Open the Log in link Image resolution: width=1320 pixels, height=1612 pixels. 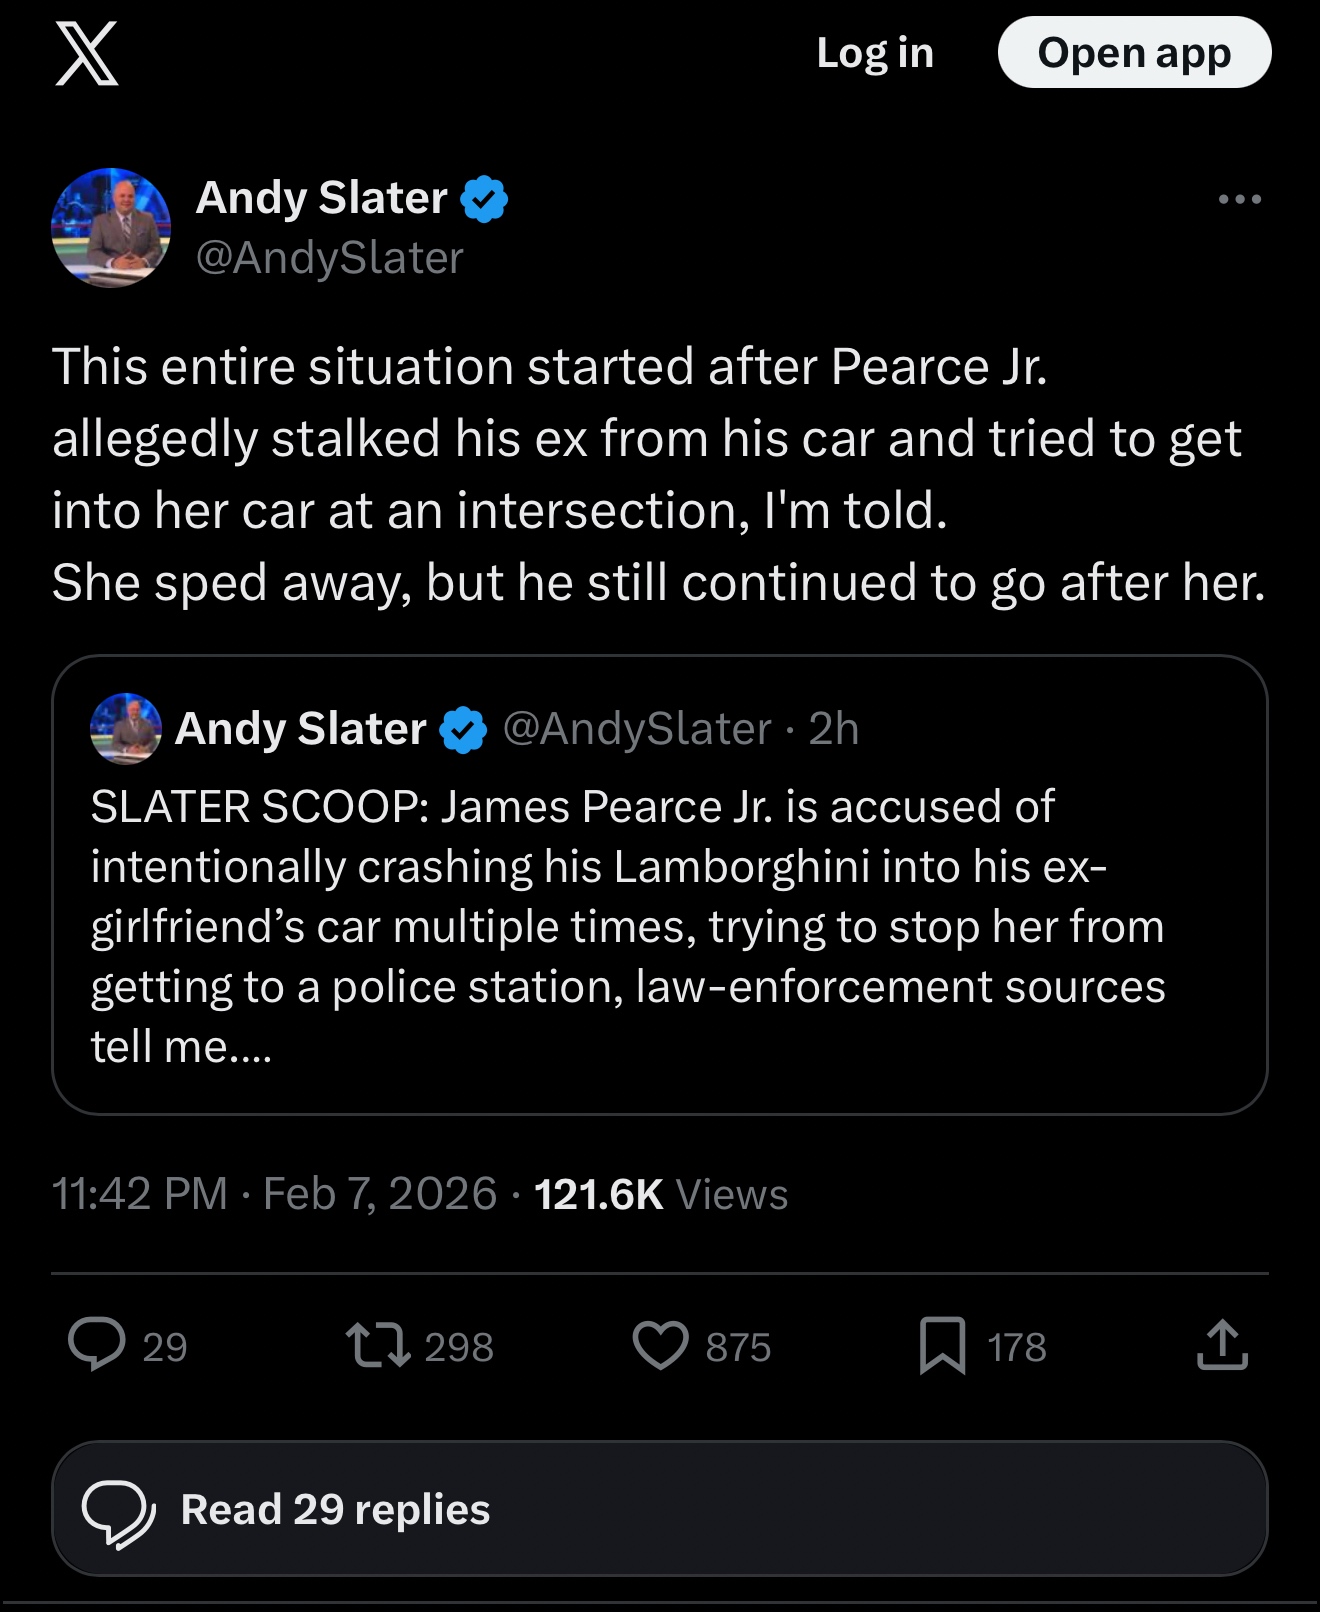click(875, 53)
